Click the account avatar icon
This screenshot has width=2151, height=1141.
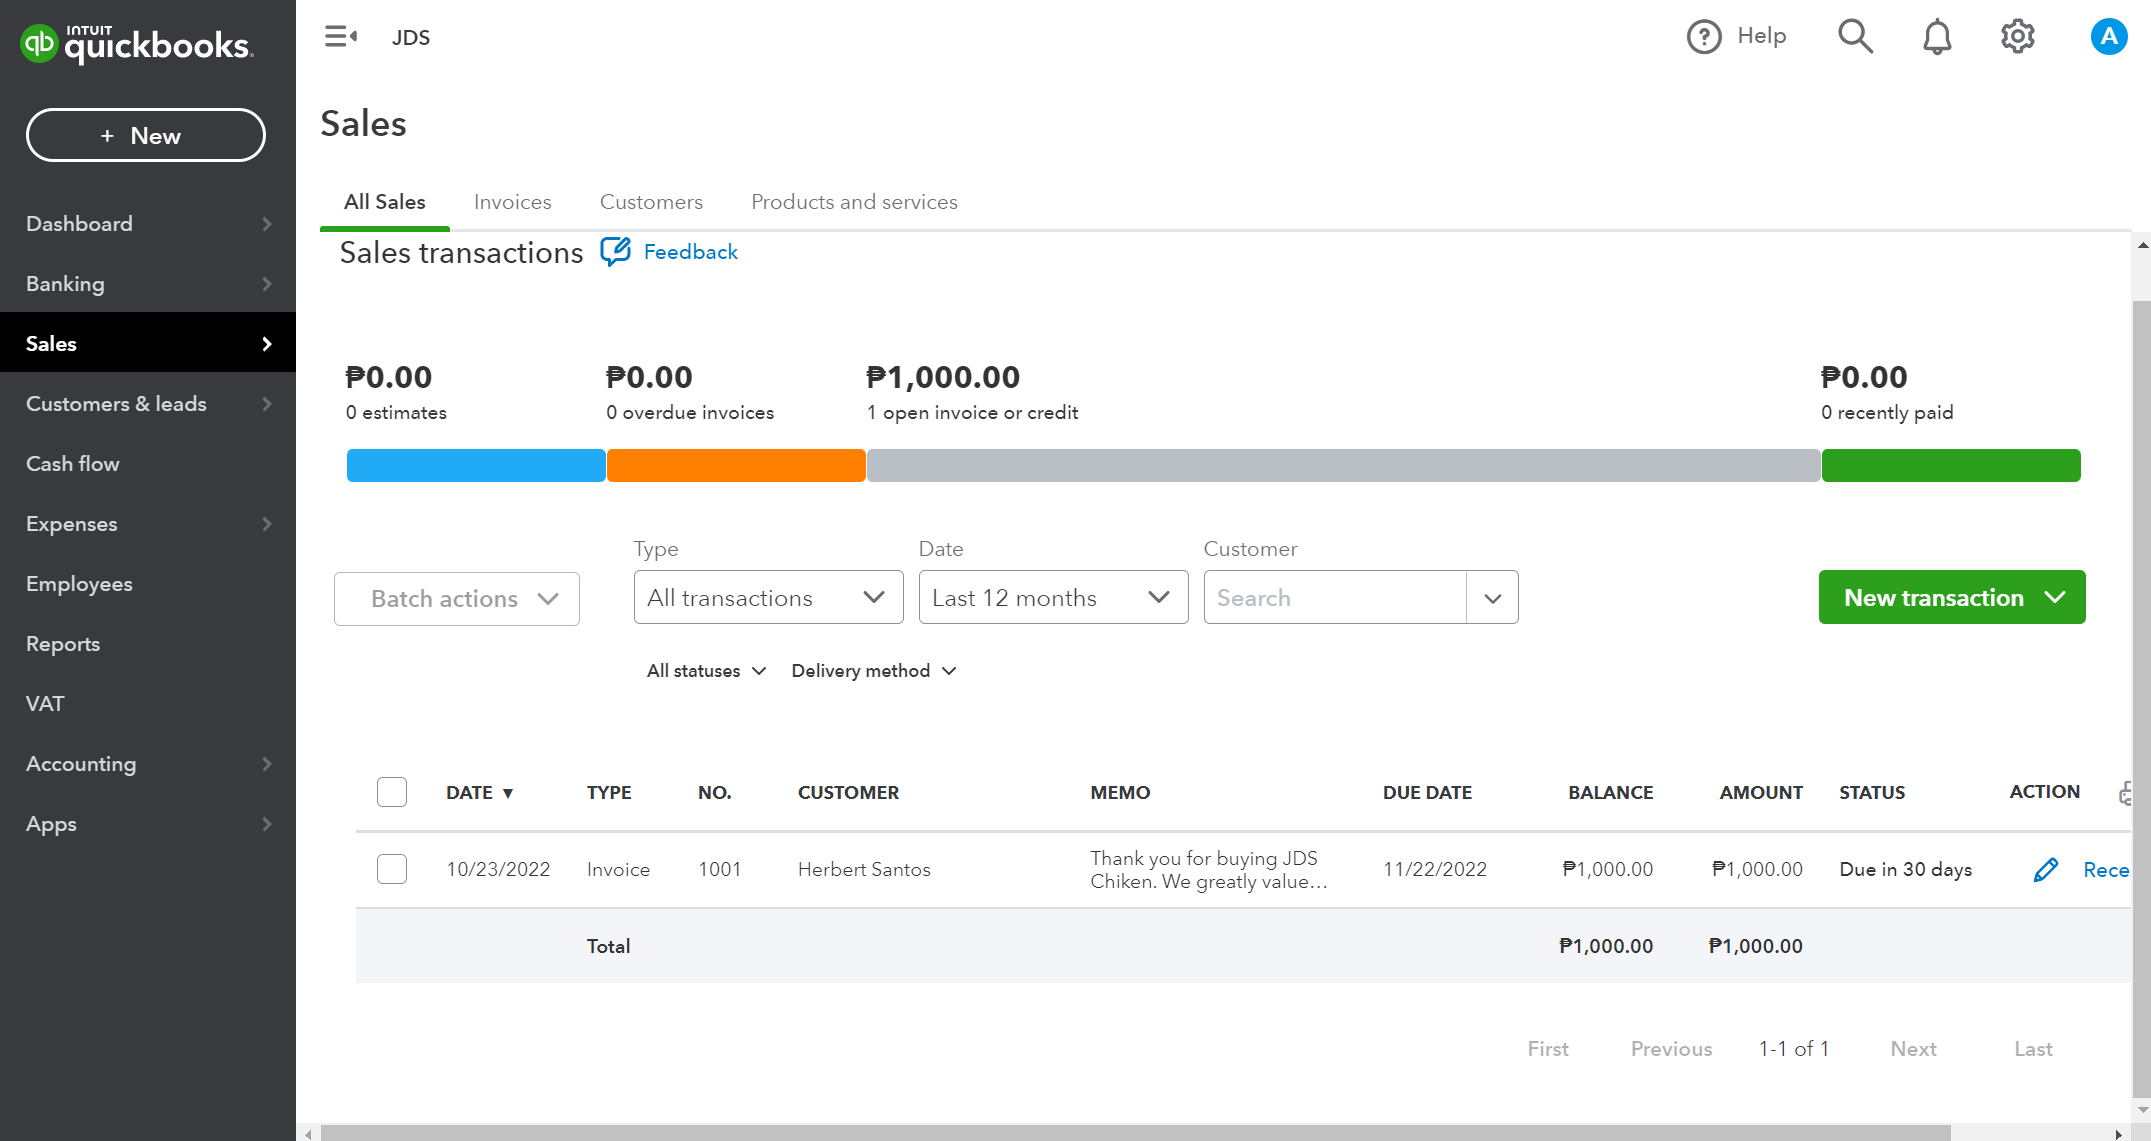(2108, 37)
